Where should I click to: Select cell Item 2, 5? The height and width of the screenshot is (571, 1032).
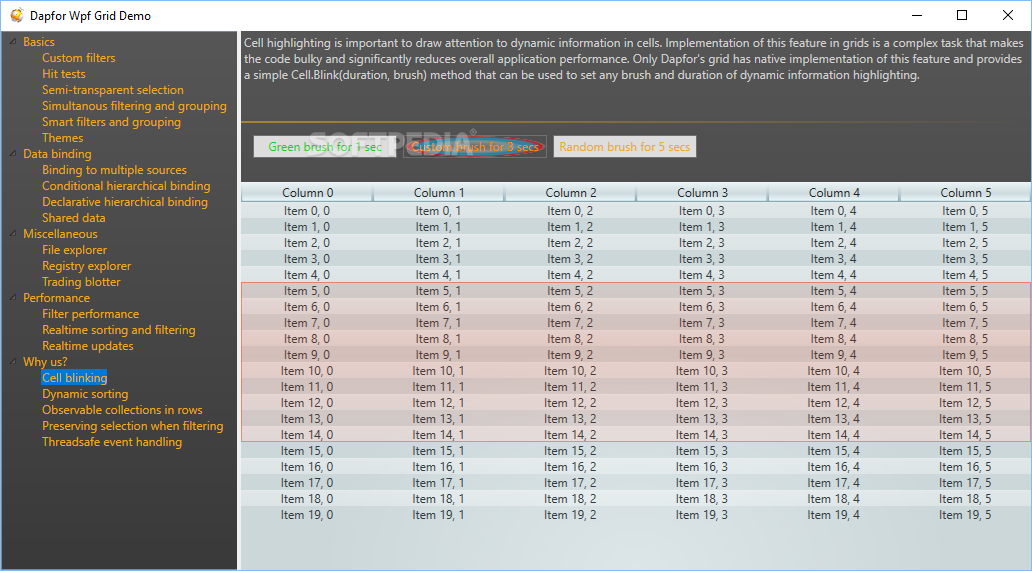[965, 243]
